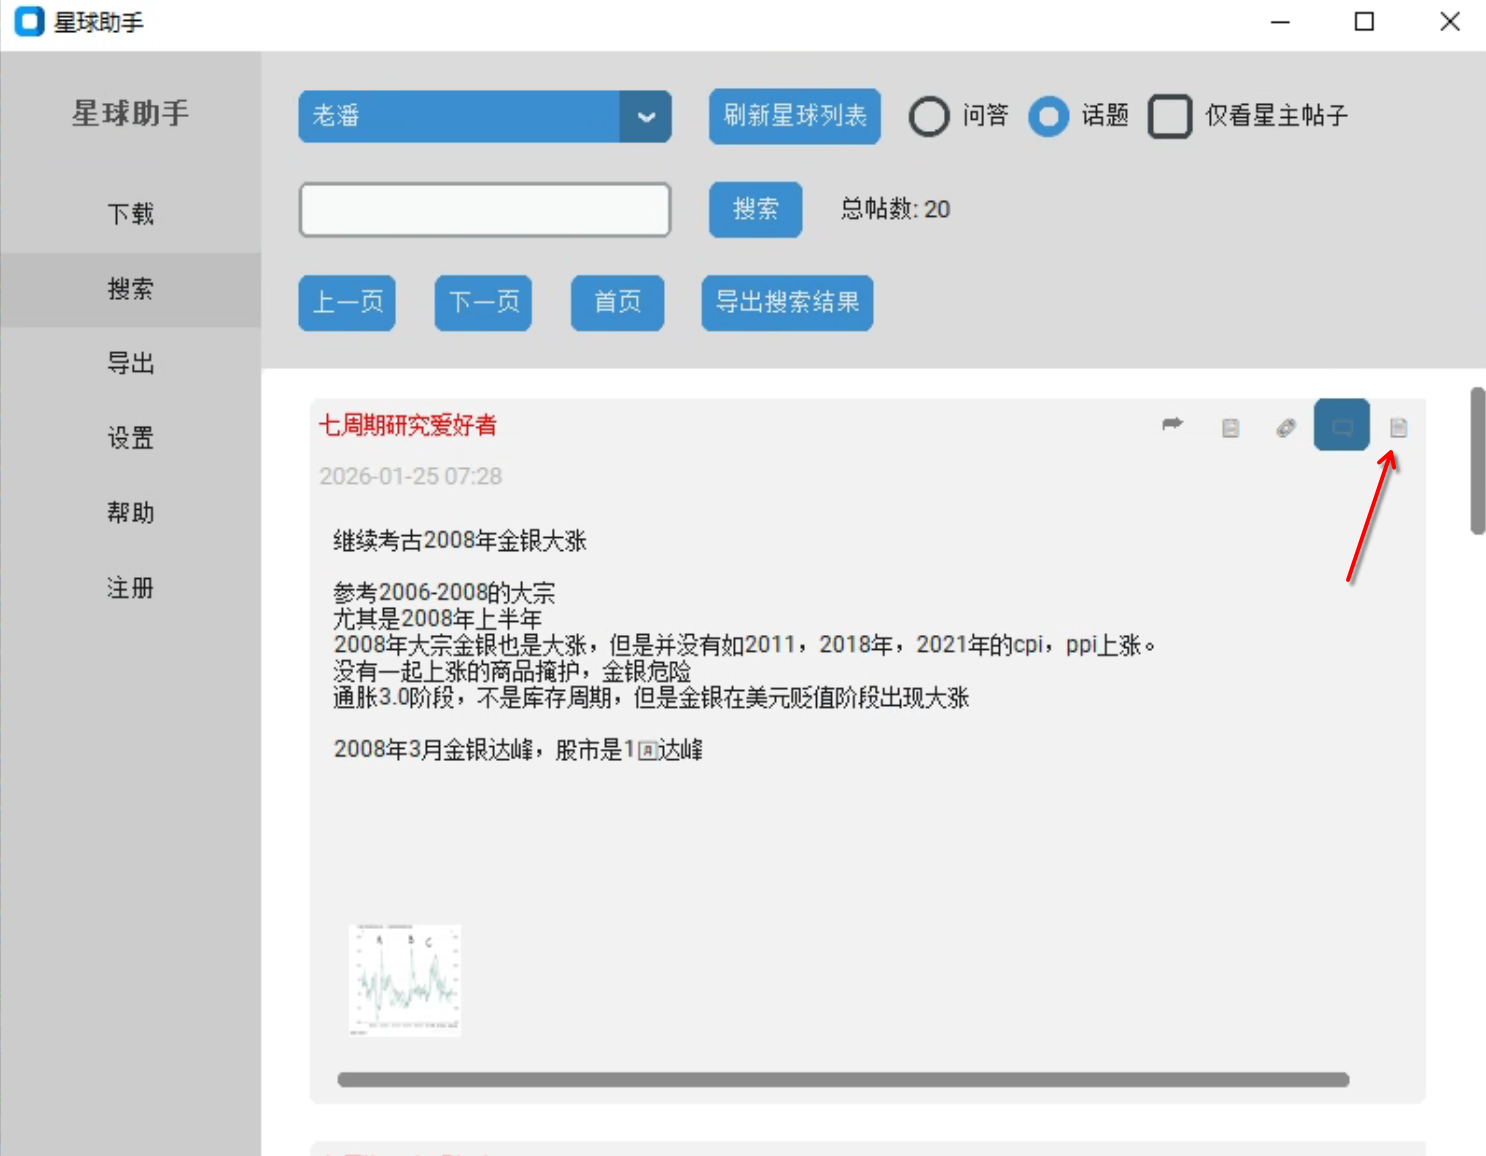This screenshot has height=1156, width=1486.
Task: Switch to the 导出 sidebar tab
Action: (x=130, y=363)
